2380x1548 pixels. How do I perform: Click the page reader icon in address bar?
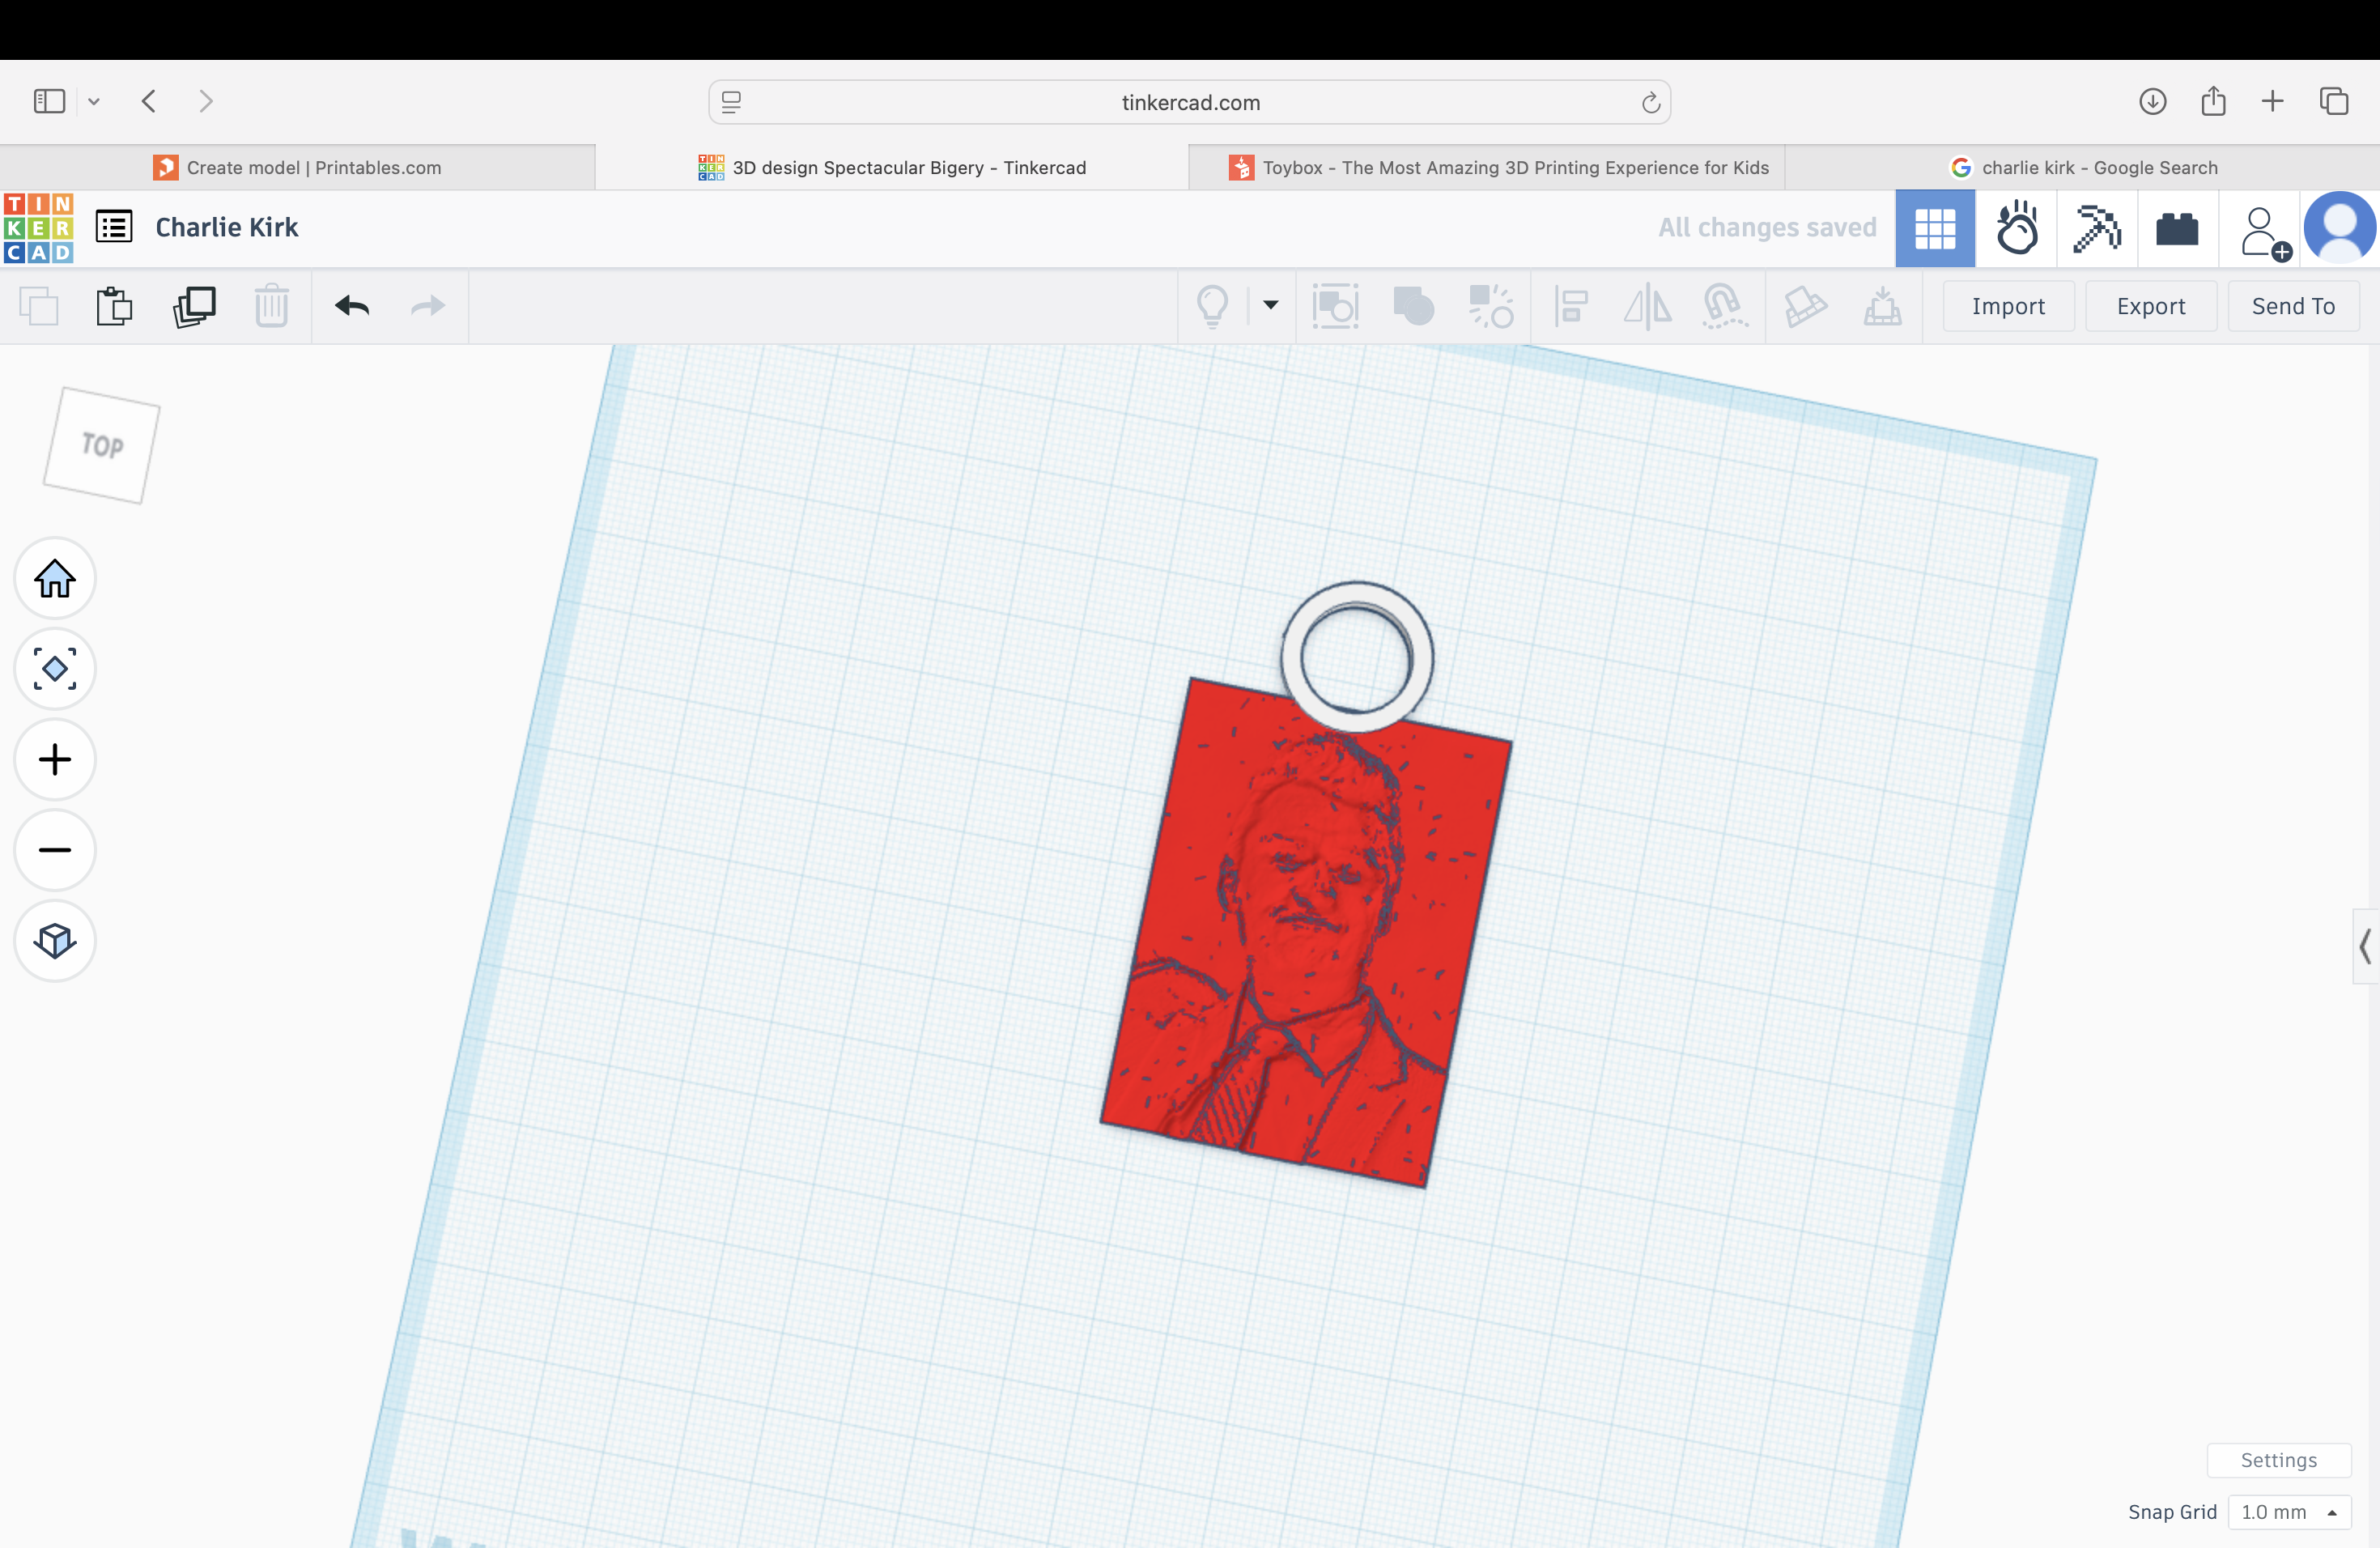tap(732, 102)
